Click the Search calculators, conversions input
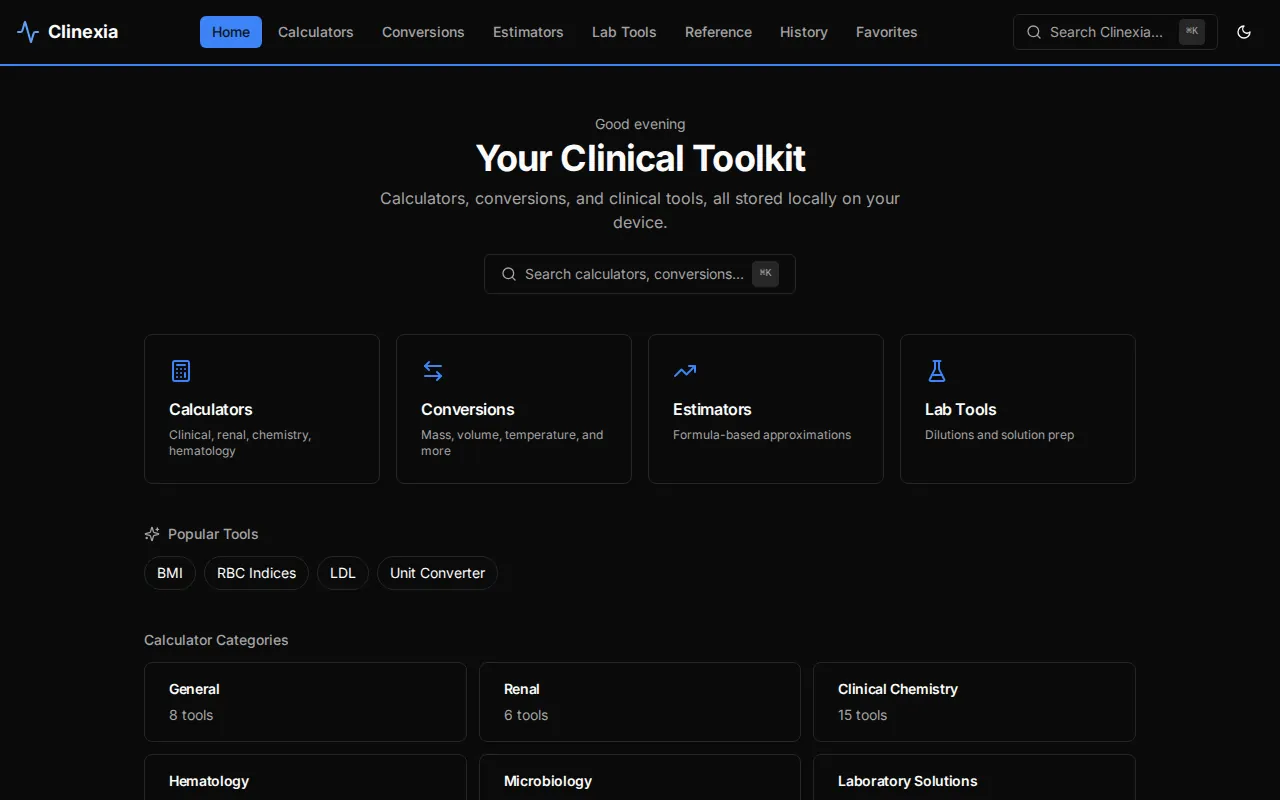Screen dimensions: 1280x800 [x=640, y=274]
